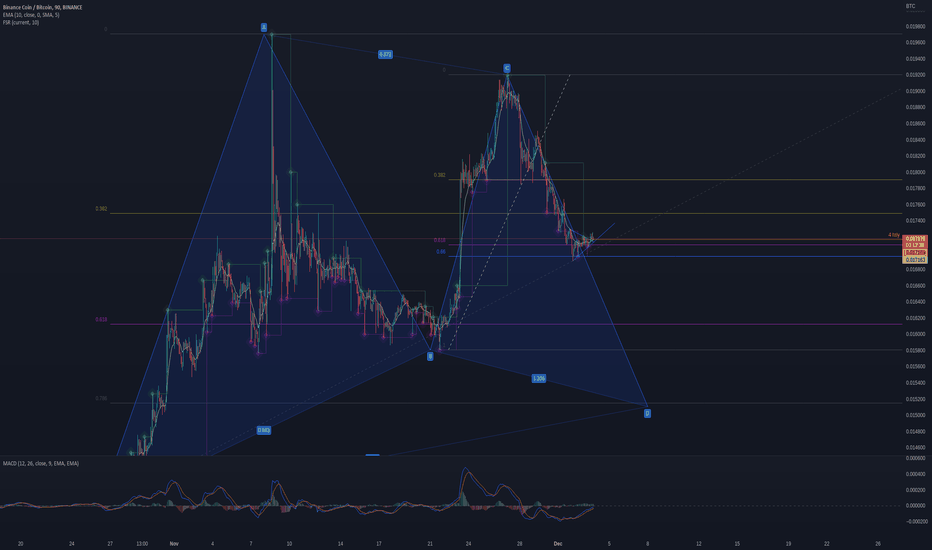The image size is (932, 550).
Task: Select pattern point label C
Action: 507,68
